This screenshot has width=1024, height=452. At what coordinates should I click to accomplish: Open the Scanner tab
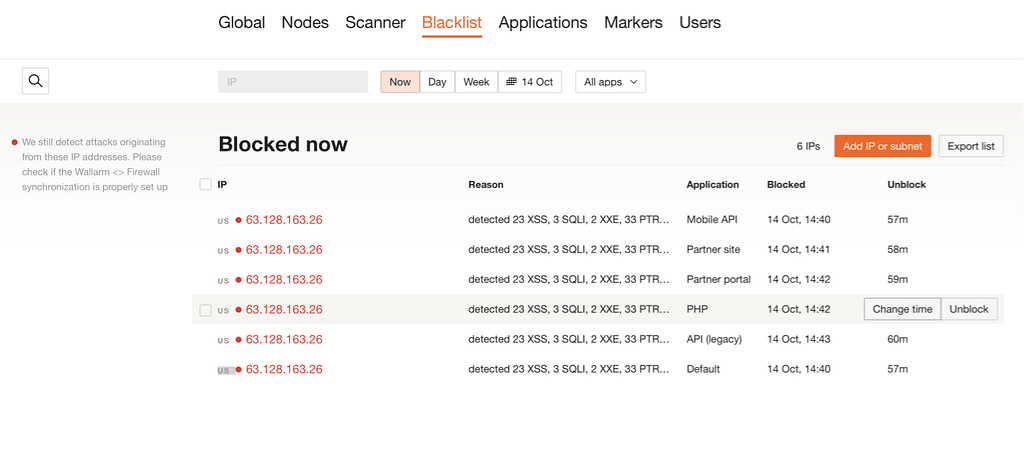click(x=375, y=22)
